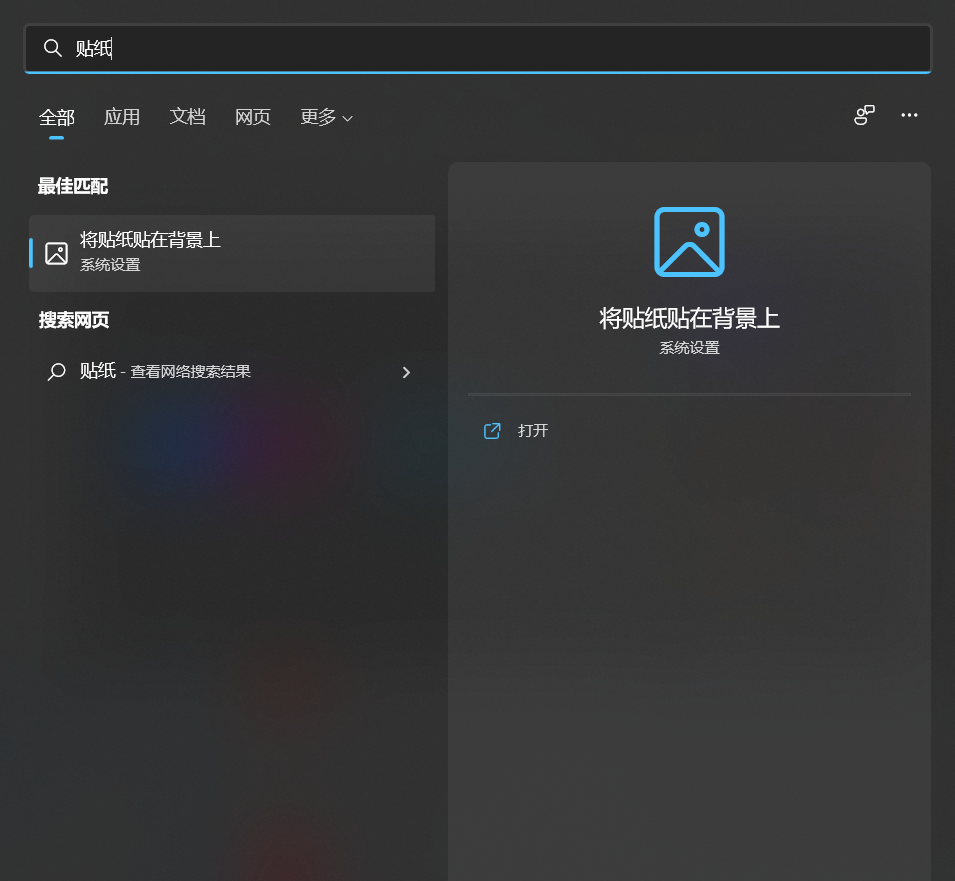This screenshot has width=955, height=881.
Task: Expand the 更多 filter dropdown
Action: tap(326, 117)
